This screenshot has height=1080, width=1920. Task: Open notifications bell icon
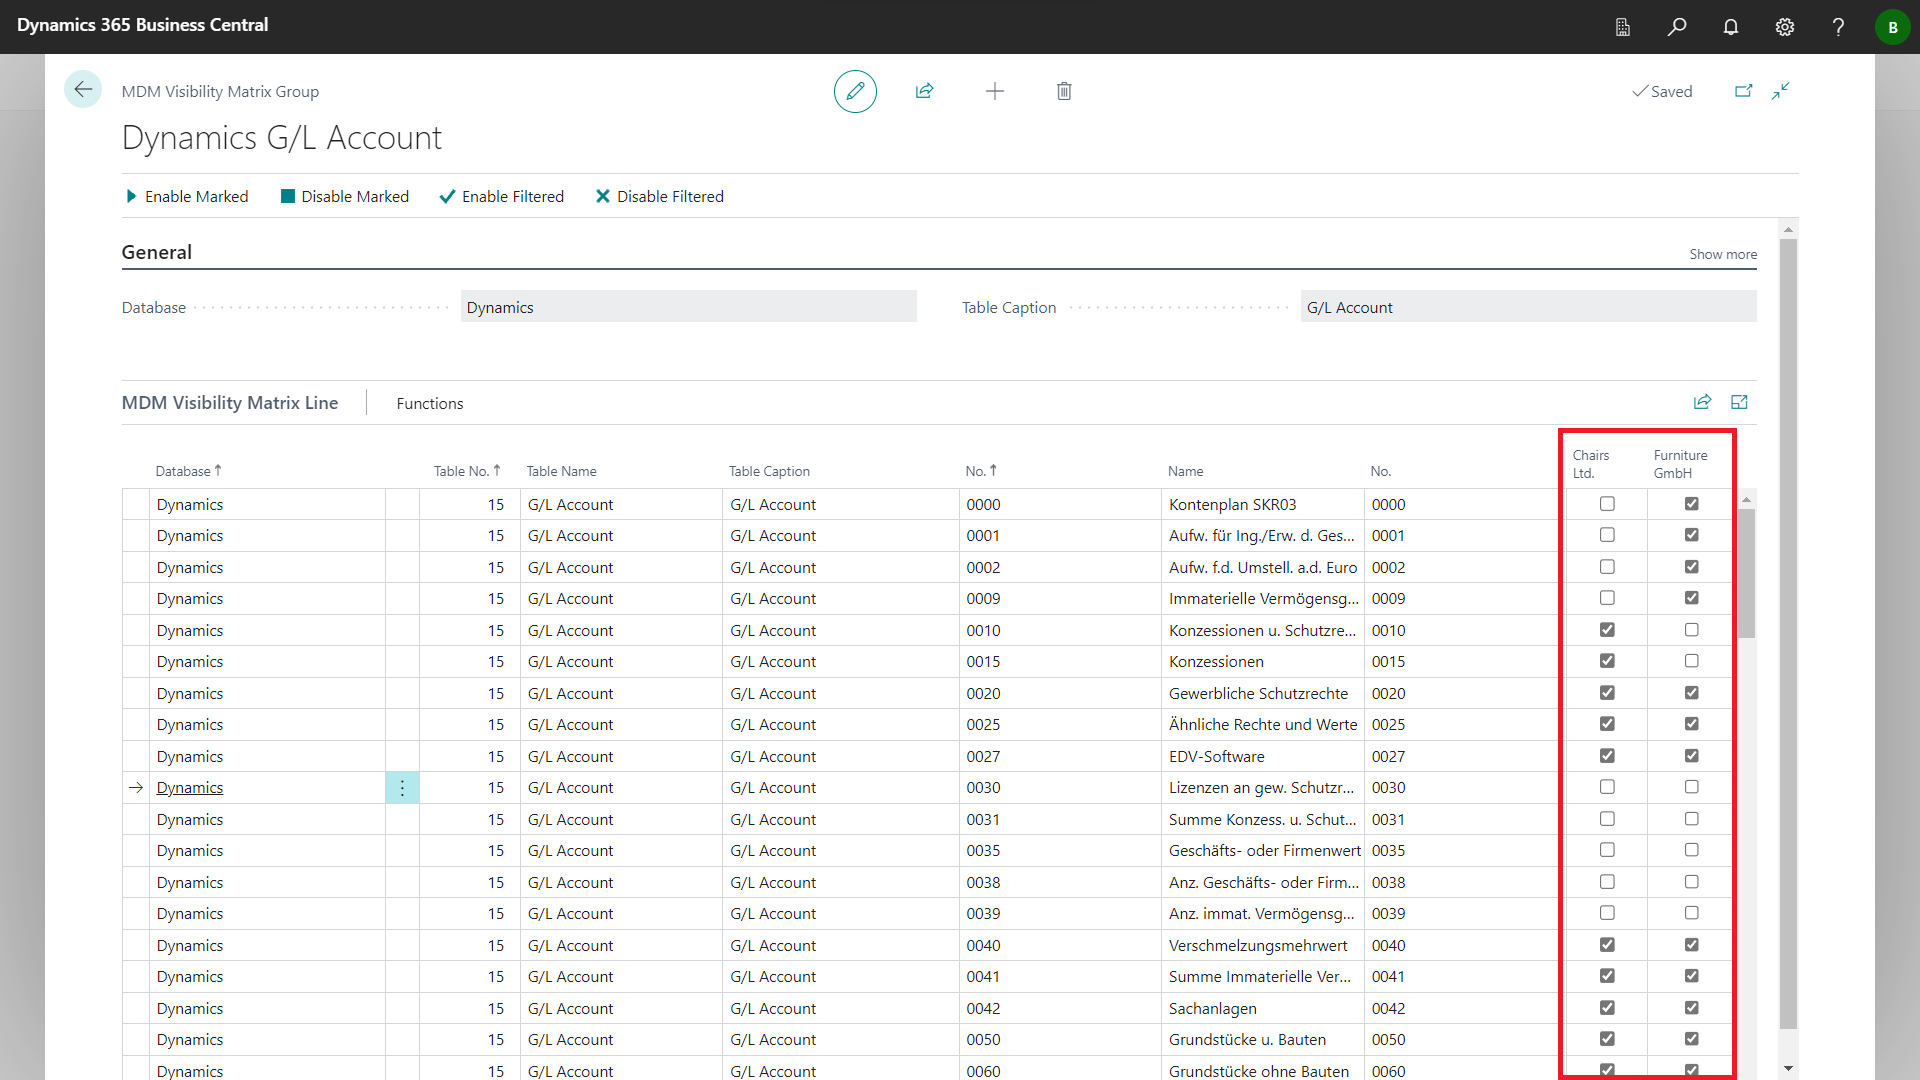(1731, 27)
